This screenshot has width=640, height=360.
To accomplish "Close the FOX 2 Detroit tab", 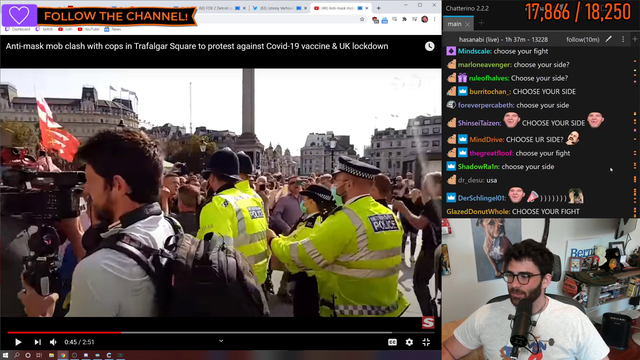I will click(244, 8).
